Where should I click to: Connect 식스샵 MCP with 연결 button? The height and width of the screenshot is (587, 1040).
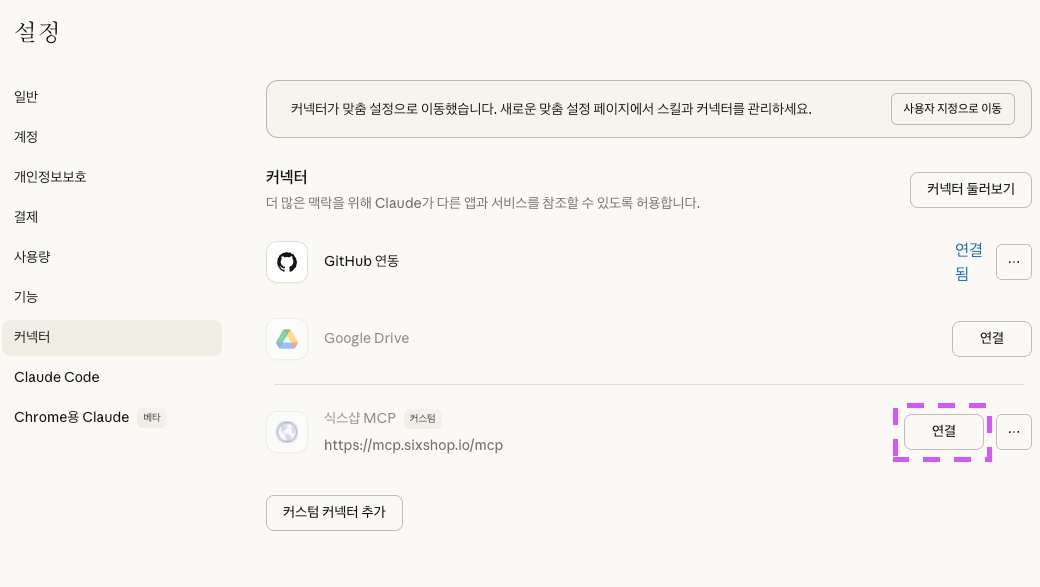943,432
